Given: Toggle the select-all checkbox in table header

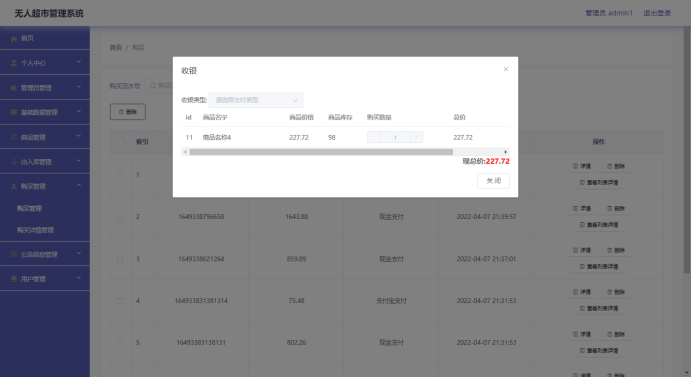Looking at the screenshot, I should [120, 142].
